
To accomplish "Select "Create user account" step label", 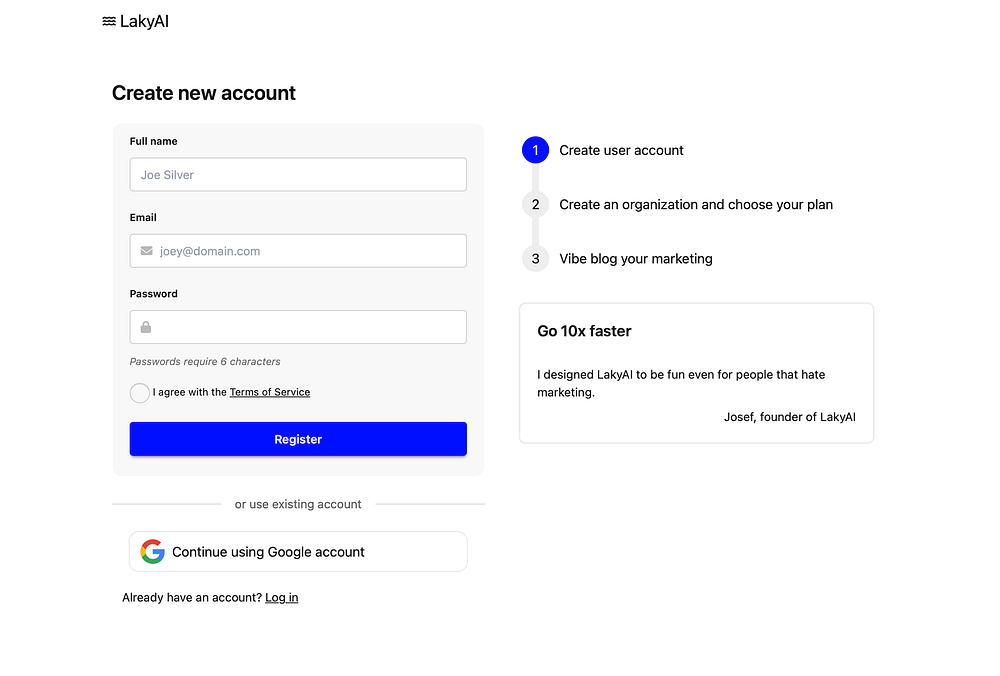I will [x=621, y=150].
